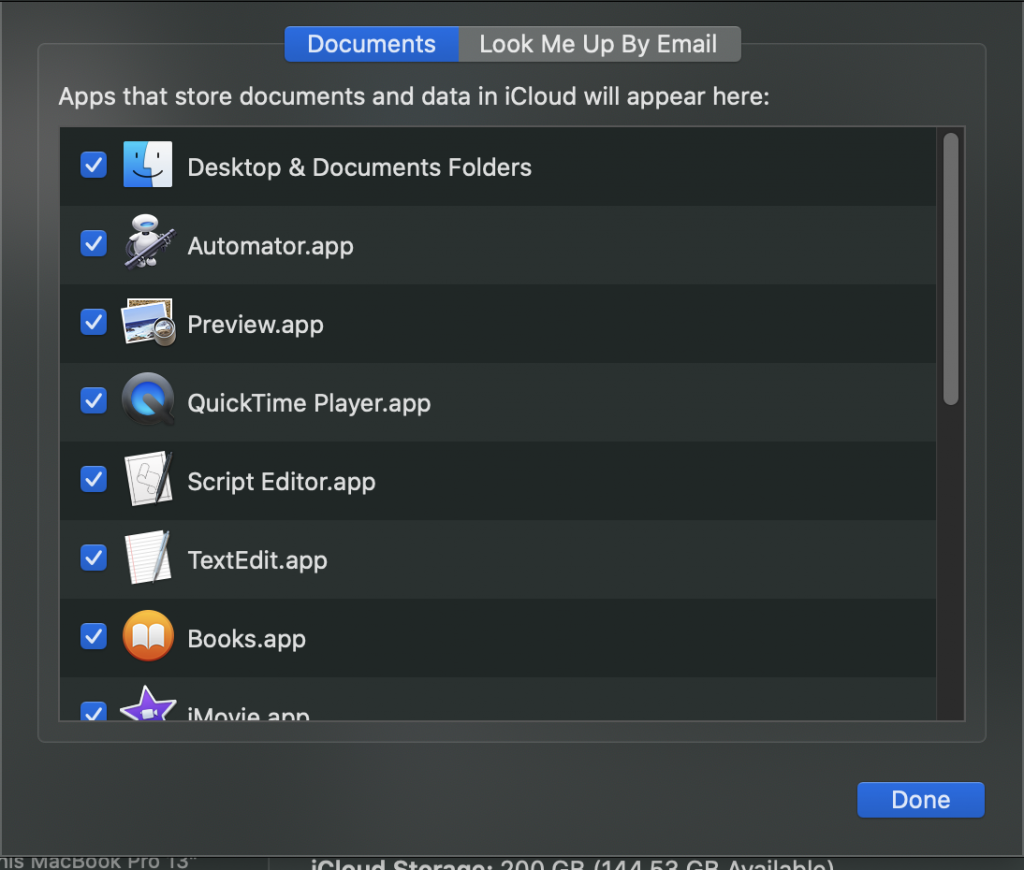The width and height of the screenshot is (1024, 870).
Task: Select the Script Editor.app row text
Action: [281, 481]
